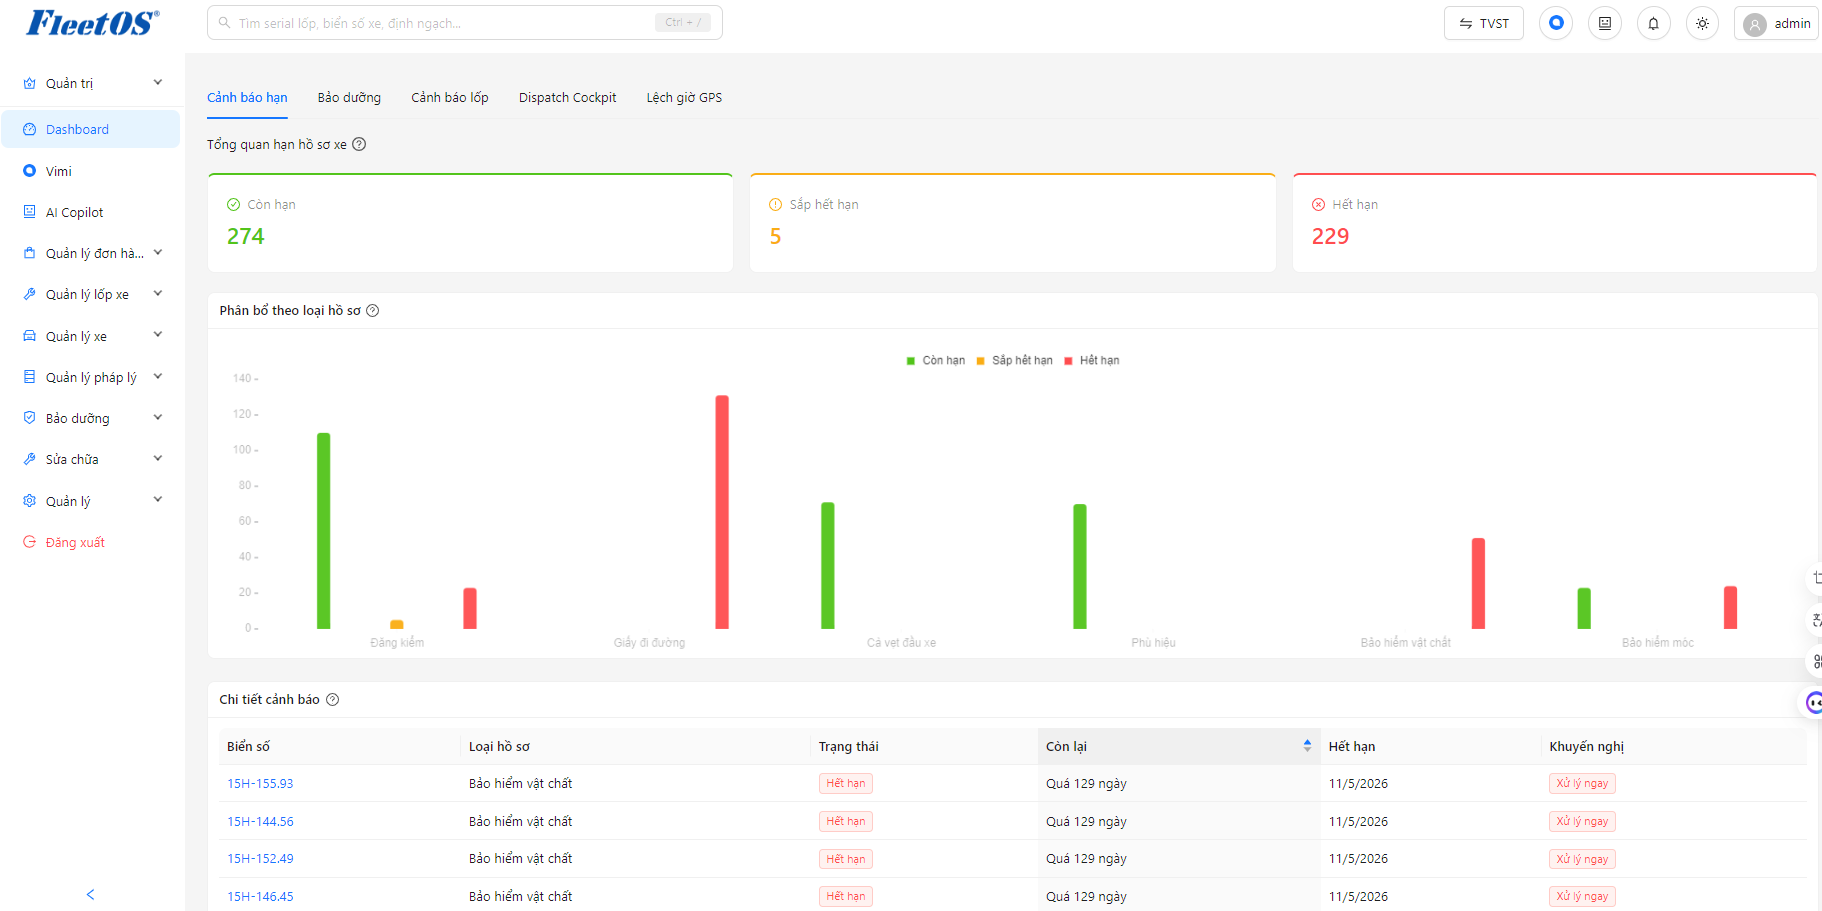Click the Hết hạn summary card

click(x=1555, y=223)
